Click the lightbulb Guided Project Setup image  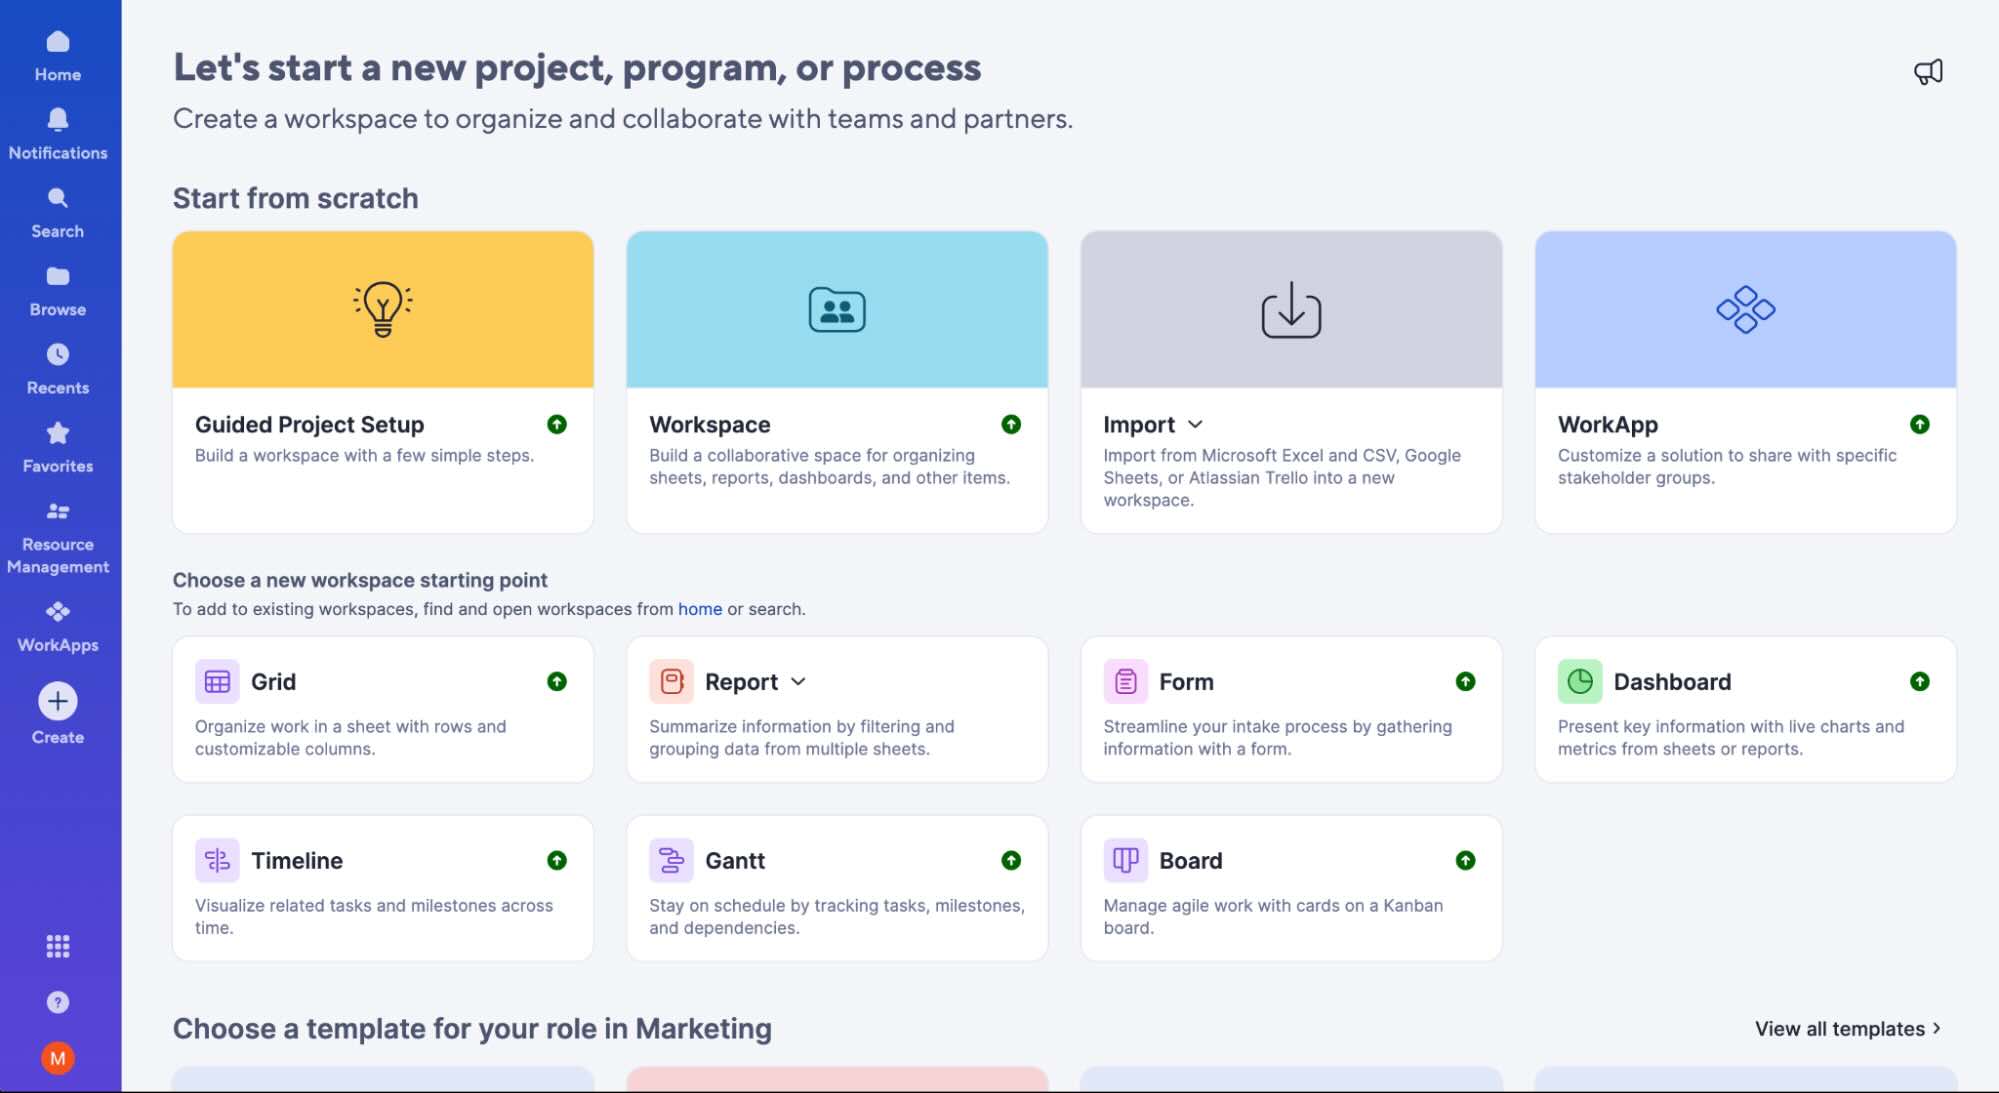(383, 309)
